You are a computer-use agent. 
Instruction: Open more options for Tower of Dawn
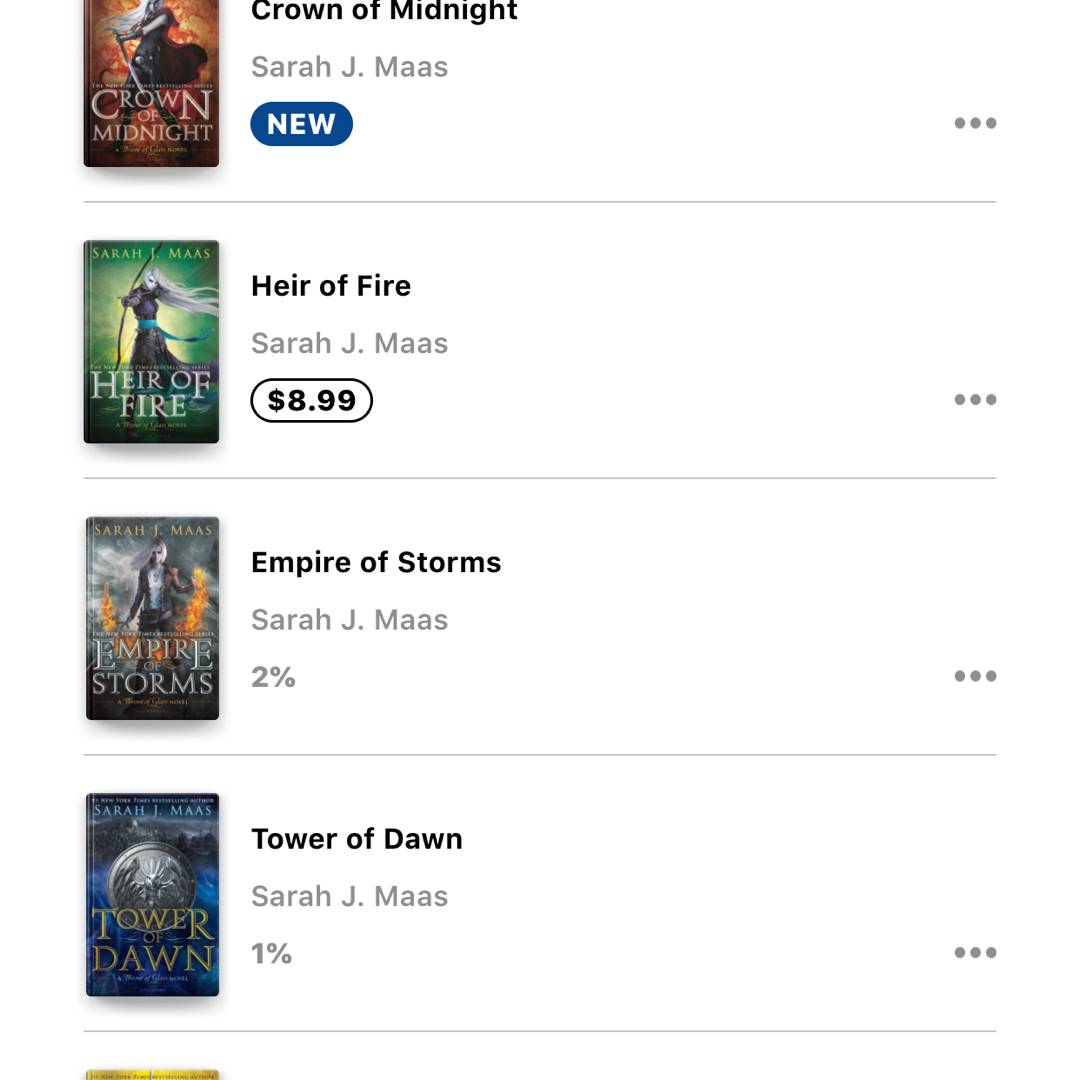(x=975, y=953)
